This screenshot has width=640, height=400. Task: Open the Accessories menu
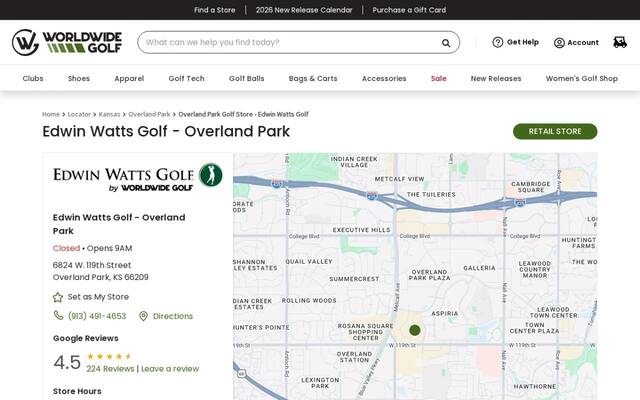click(x=384, y=78)
